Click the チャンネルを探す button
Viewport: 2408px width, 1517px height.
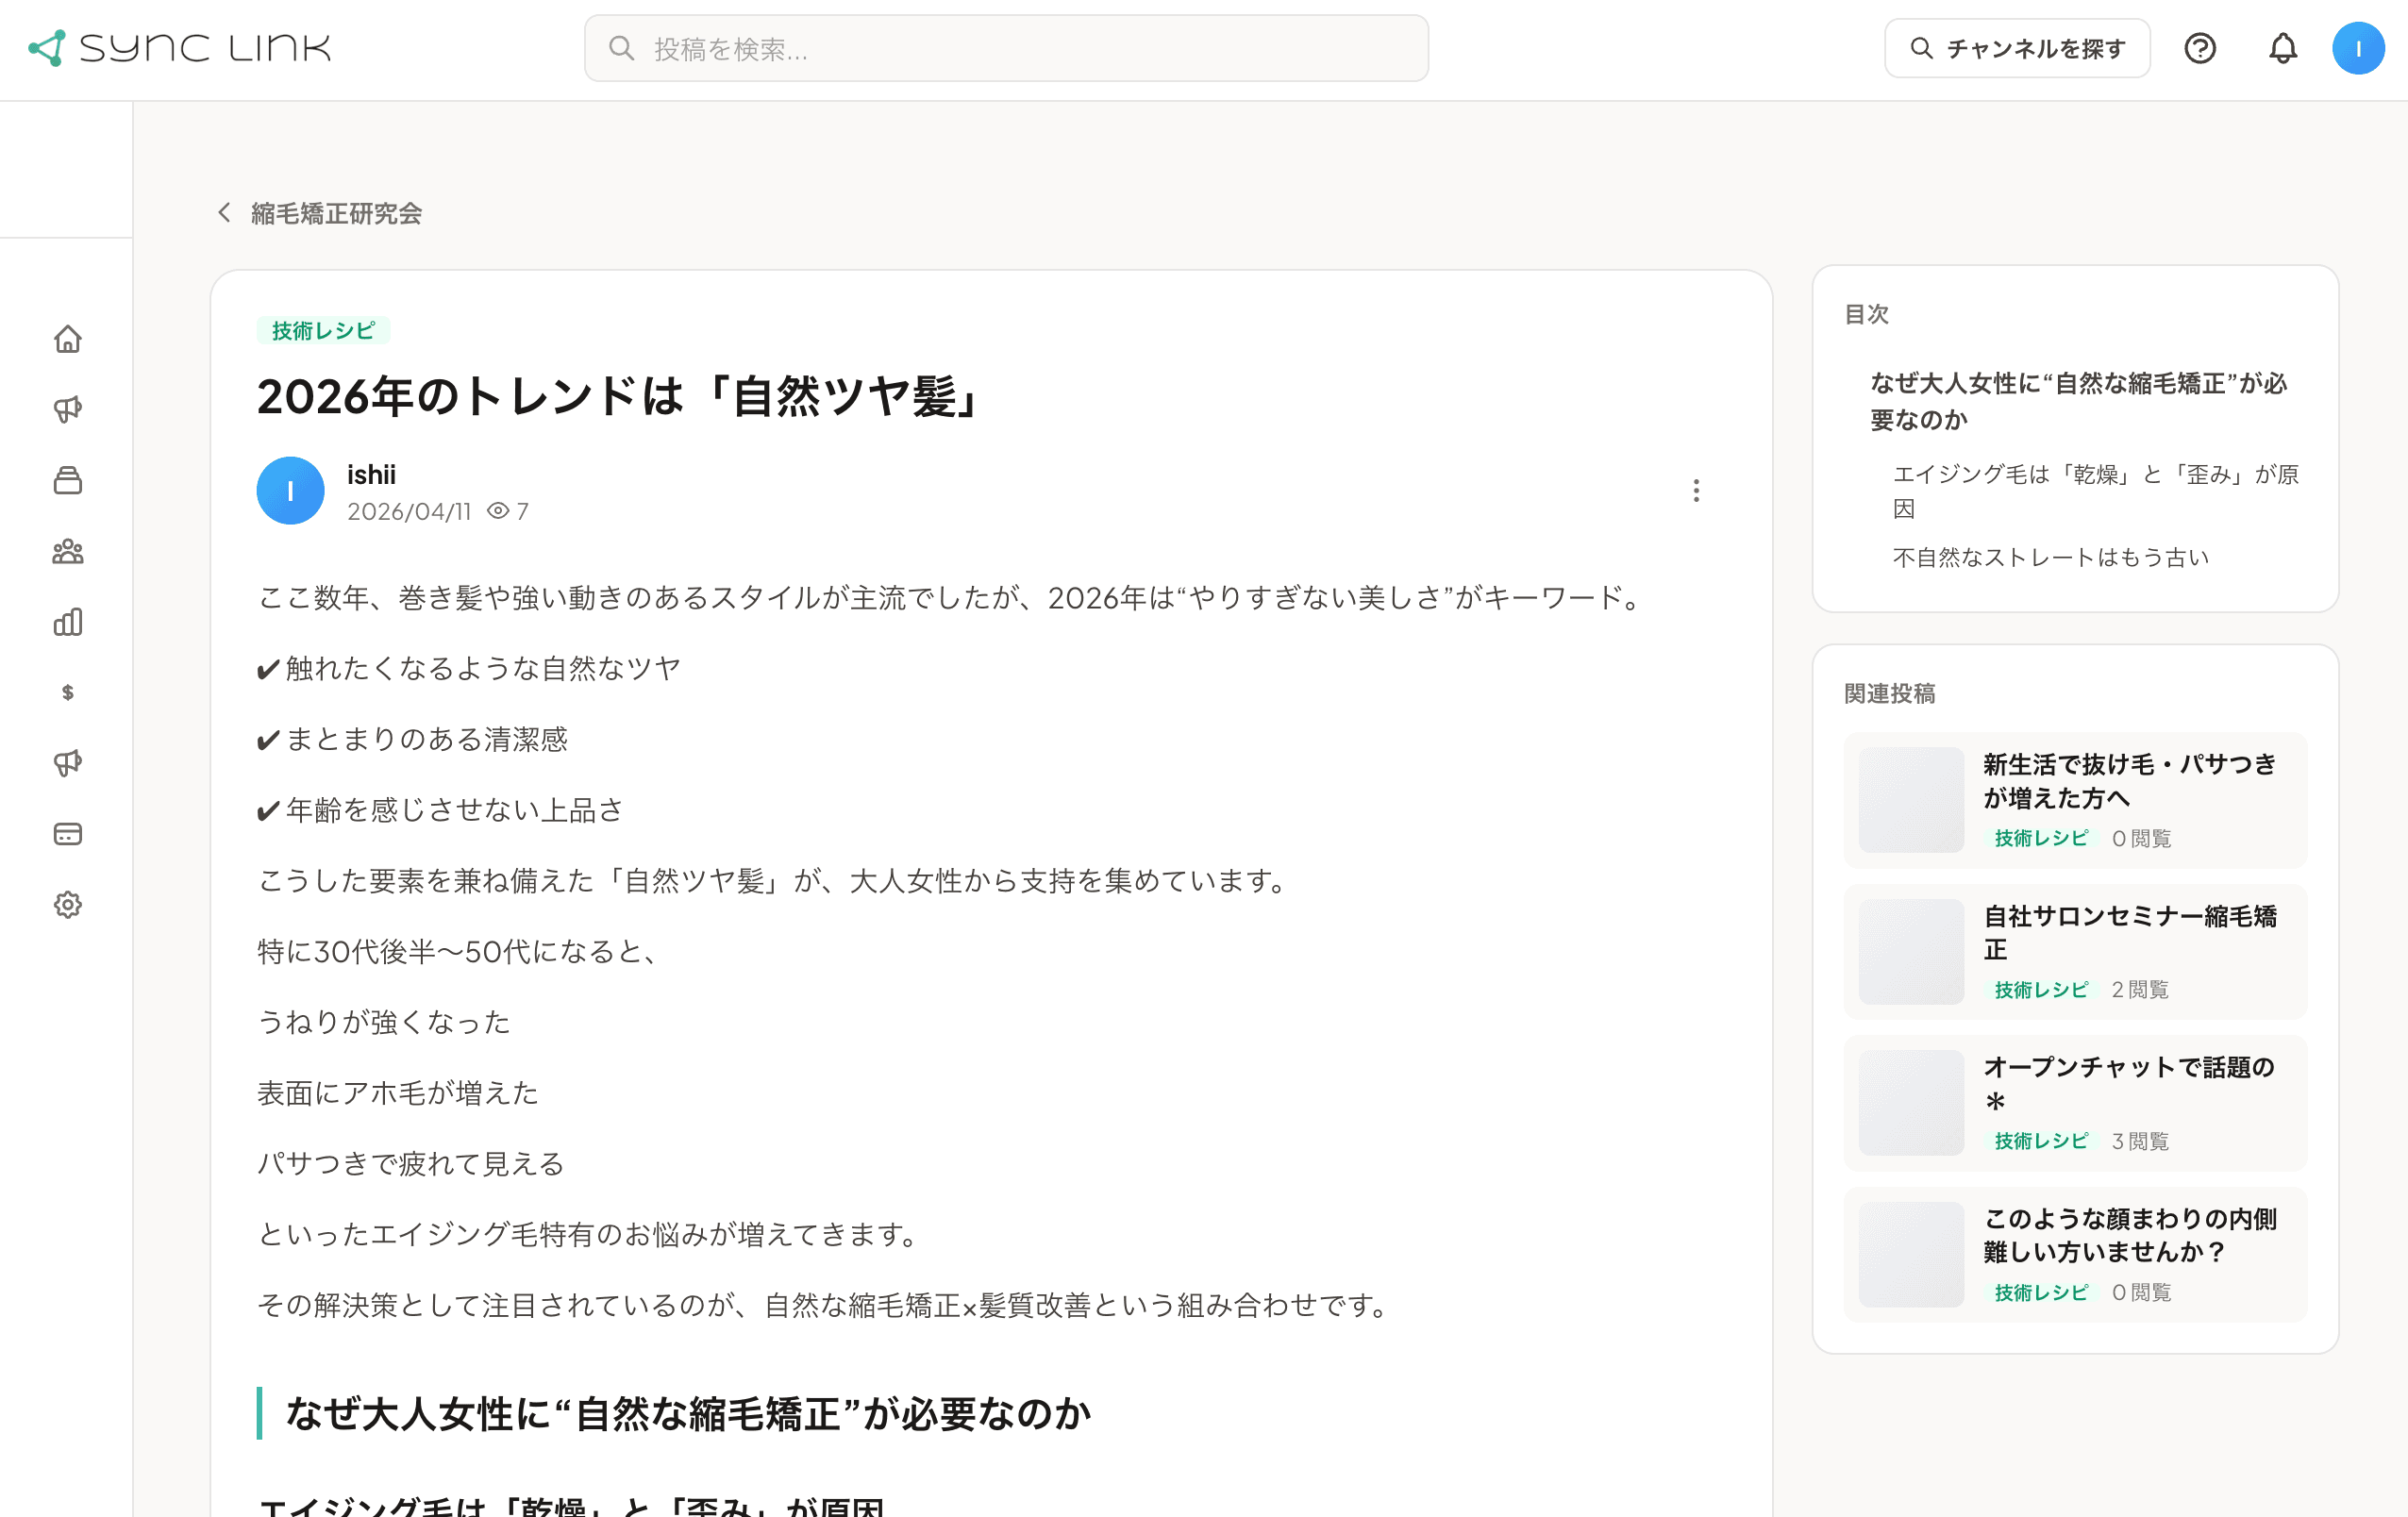point(2017,47)
